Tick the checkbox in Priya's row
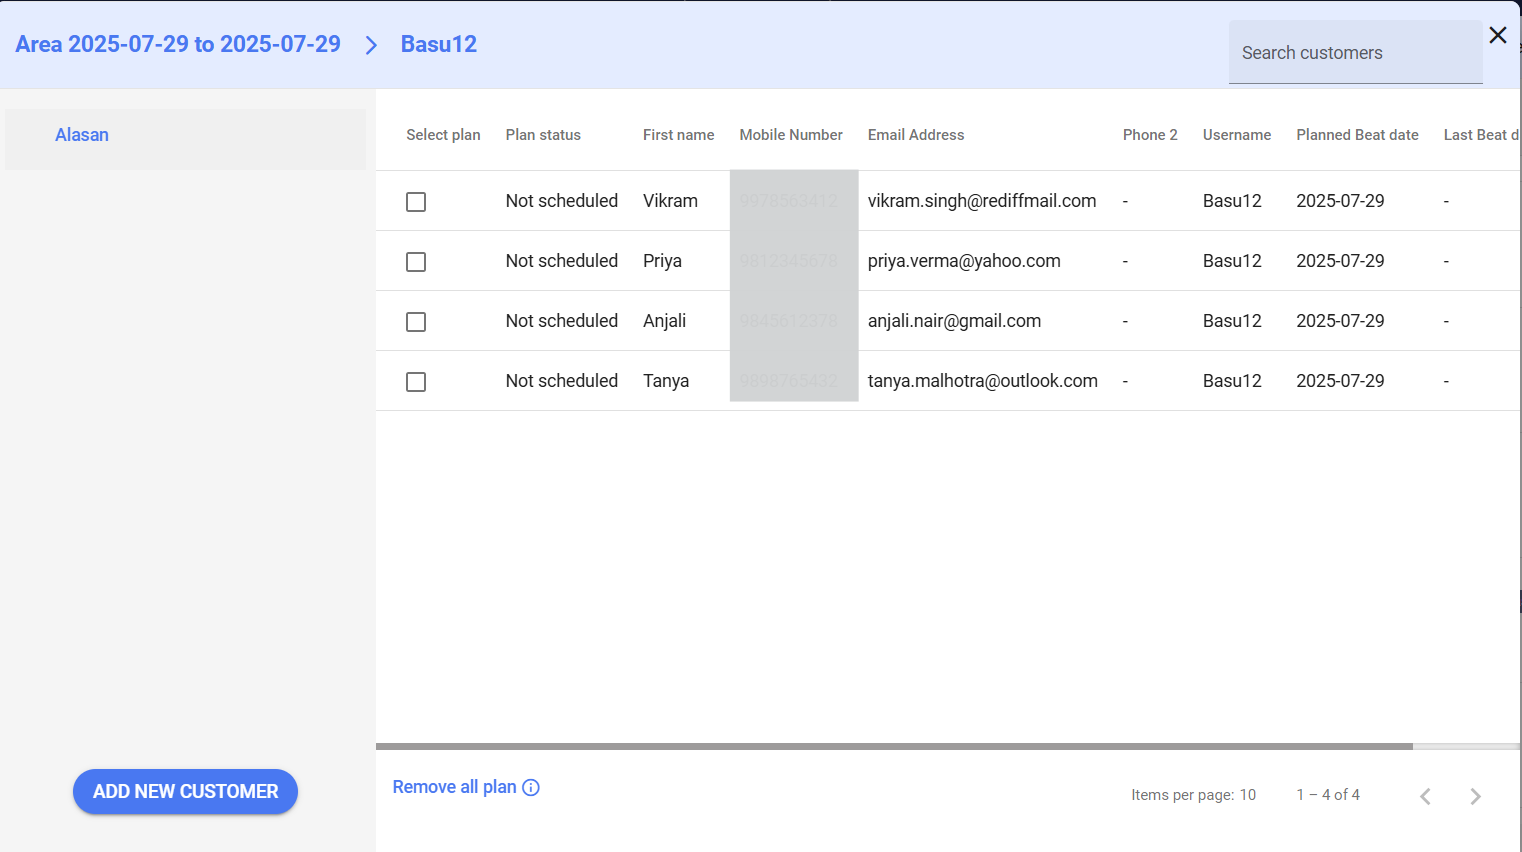 pos(416,262)
